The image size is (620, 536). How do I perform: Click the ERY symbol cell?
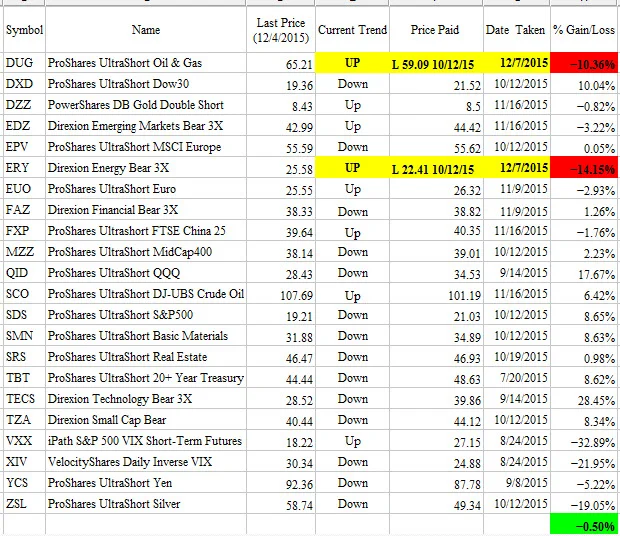pyautogui.click(x=24, y=168)
